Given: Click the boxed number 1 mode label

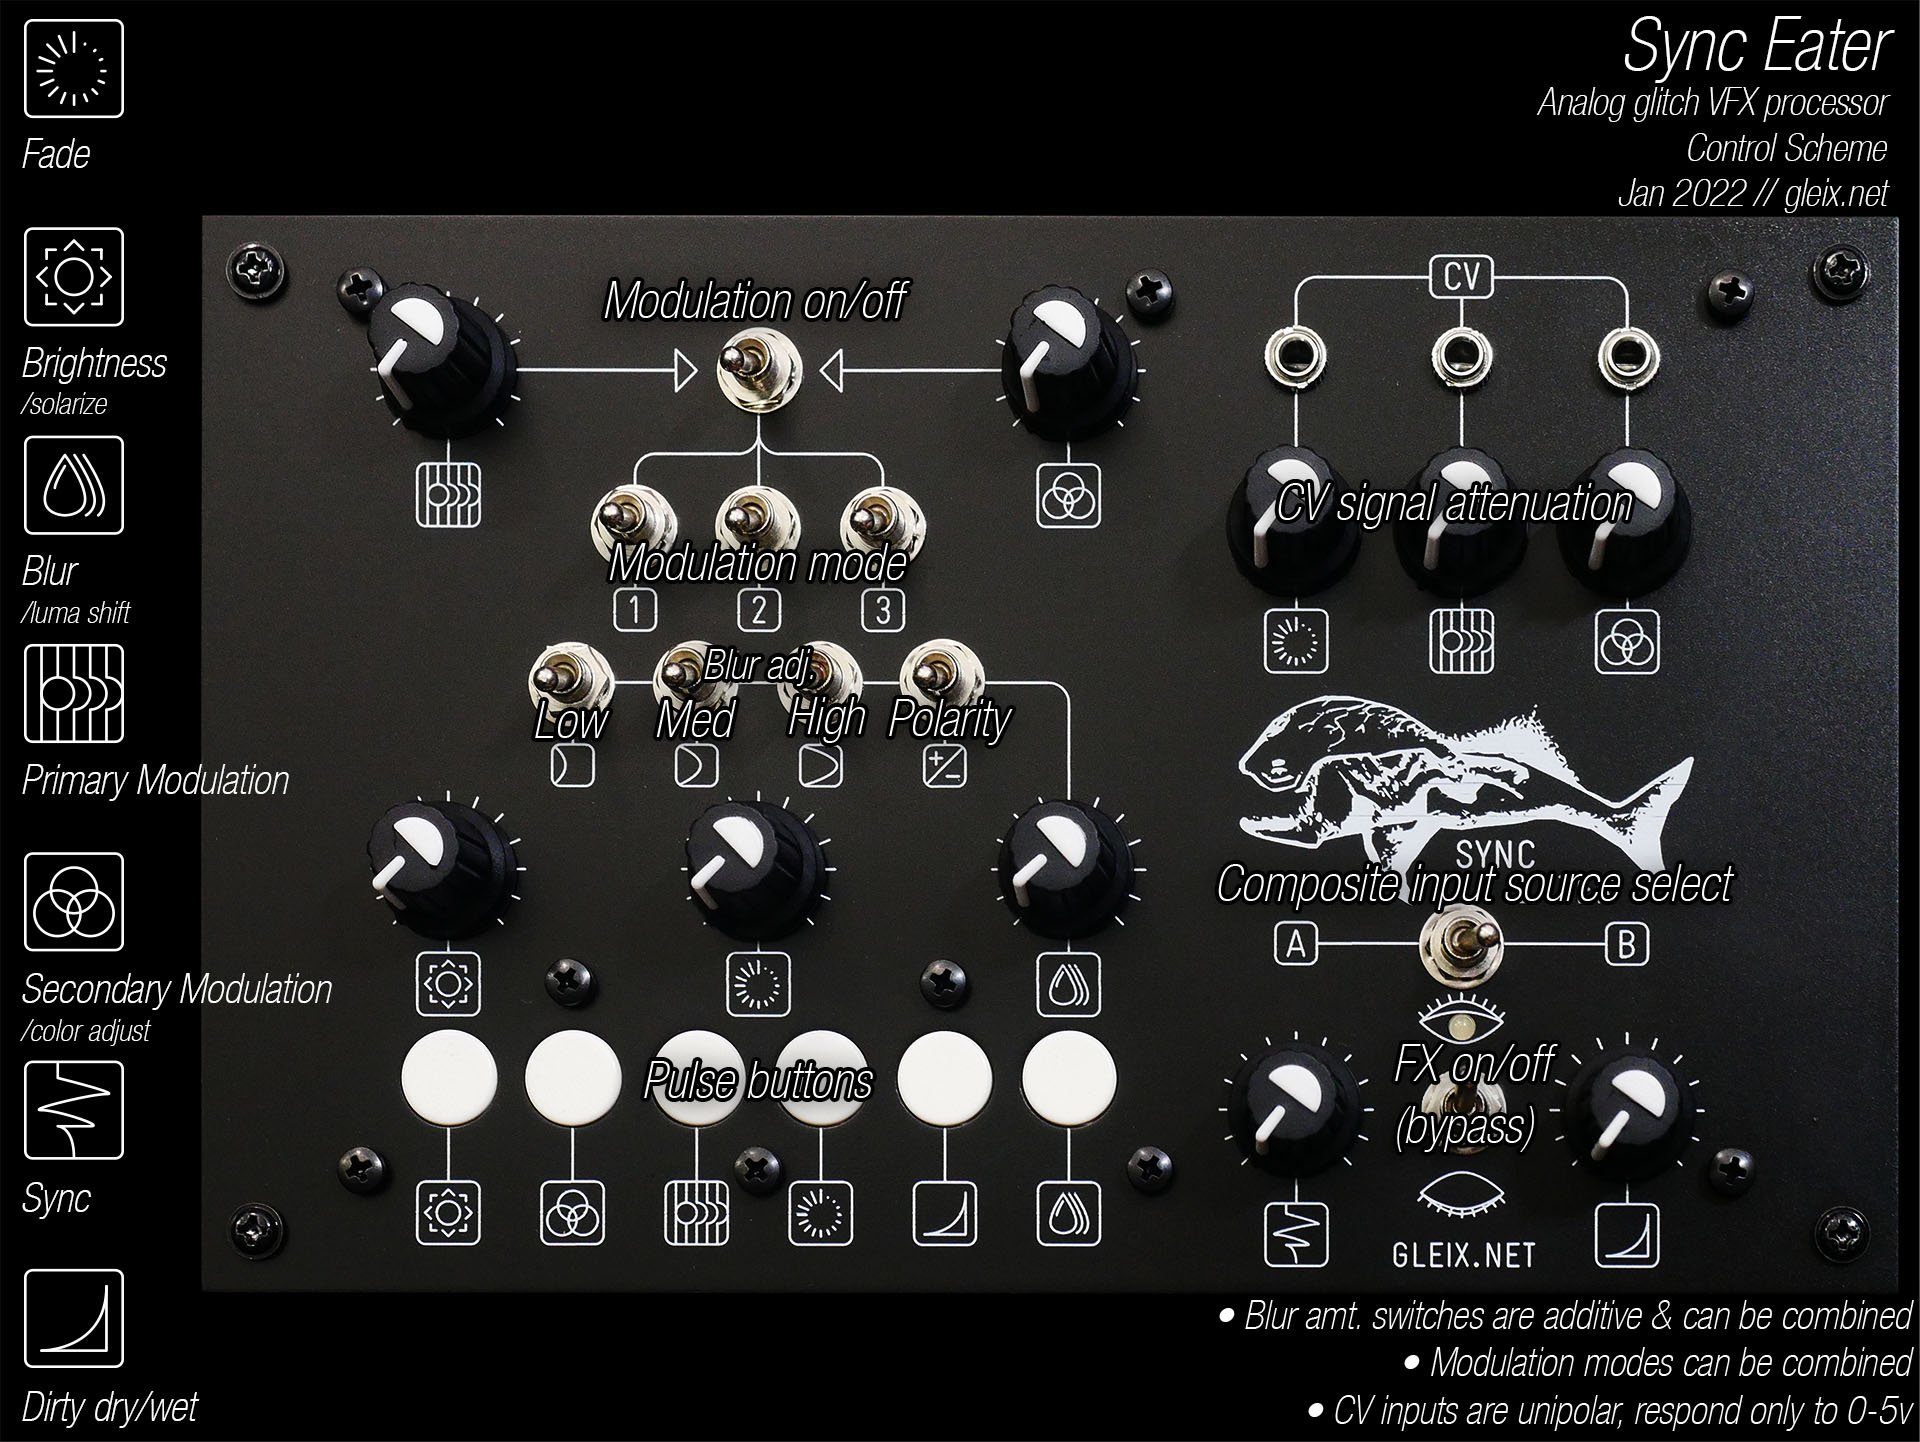Looking at the screenshot, I should 635,610.
